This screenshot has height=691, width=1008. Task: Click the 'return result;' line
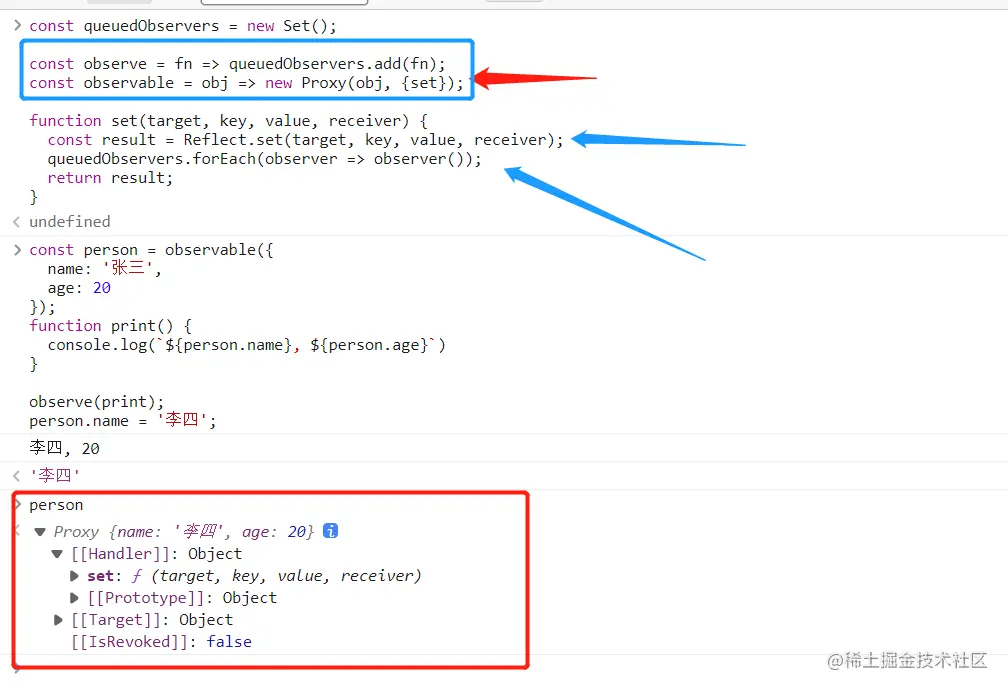pyautogui.click(x=110, y=178)
